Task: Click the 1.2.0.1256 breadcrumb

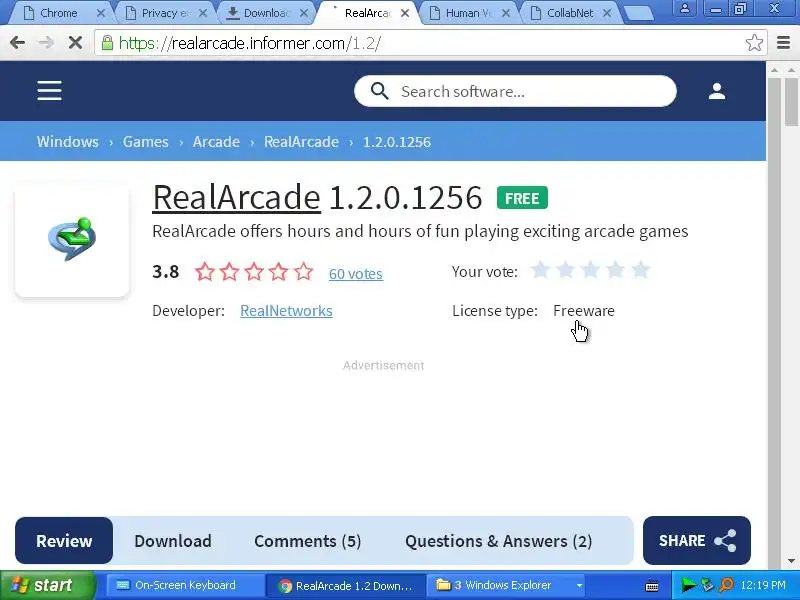Action: (x=397, y=141)
